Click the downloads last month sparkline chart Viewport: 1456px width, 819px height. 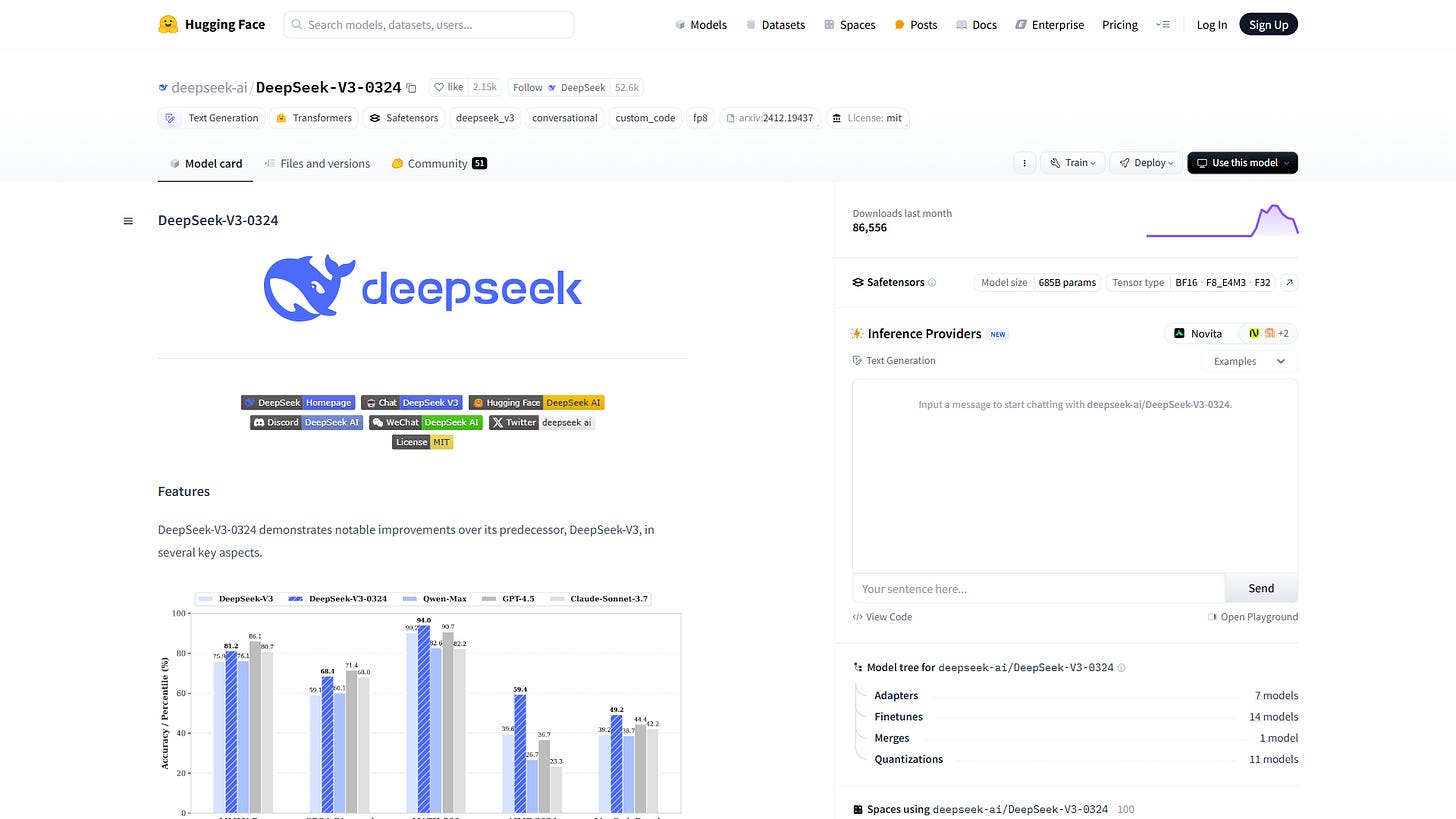1222,221
